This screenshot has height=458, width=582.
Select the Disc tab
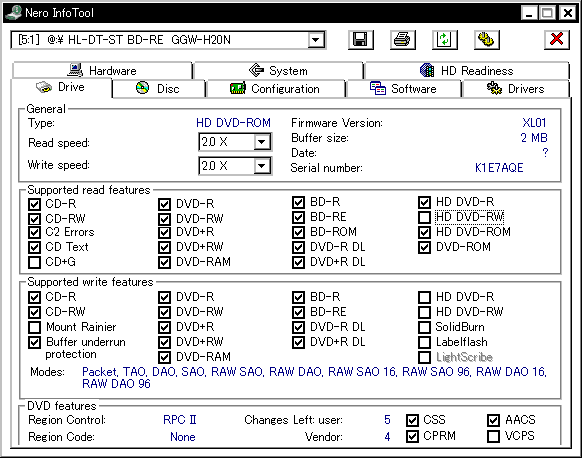click(158, 89)
